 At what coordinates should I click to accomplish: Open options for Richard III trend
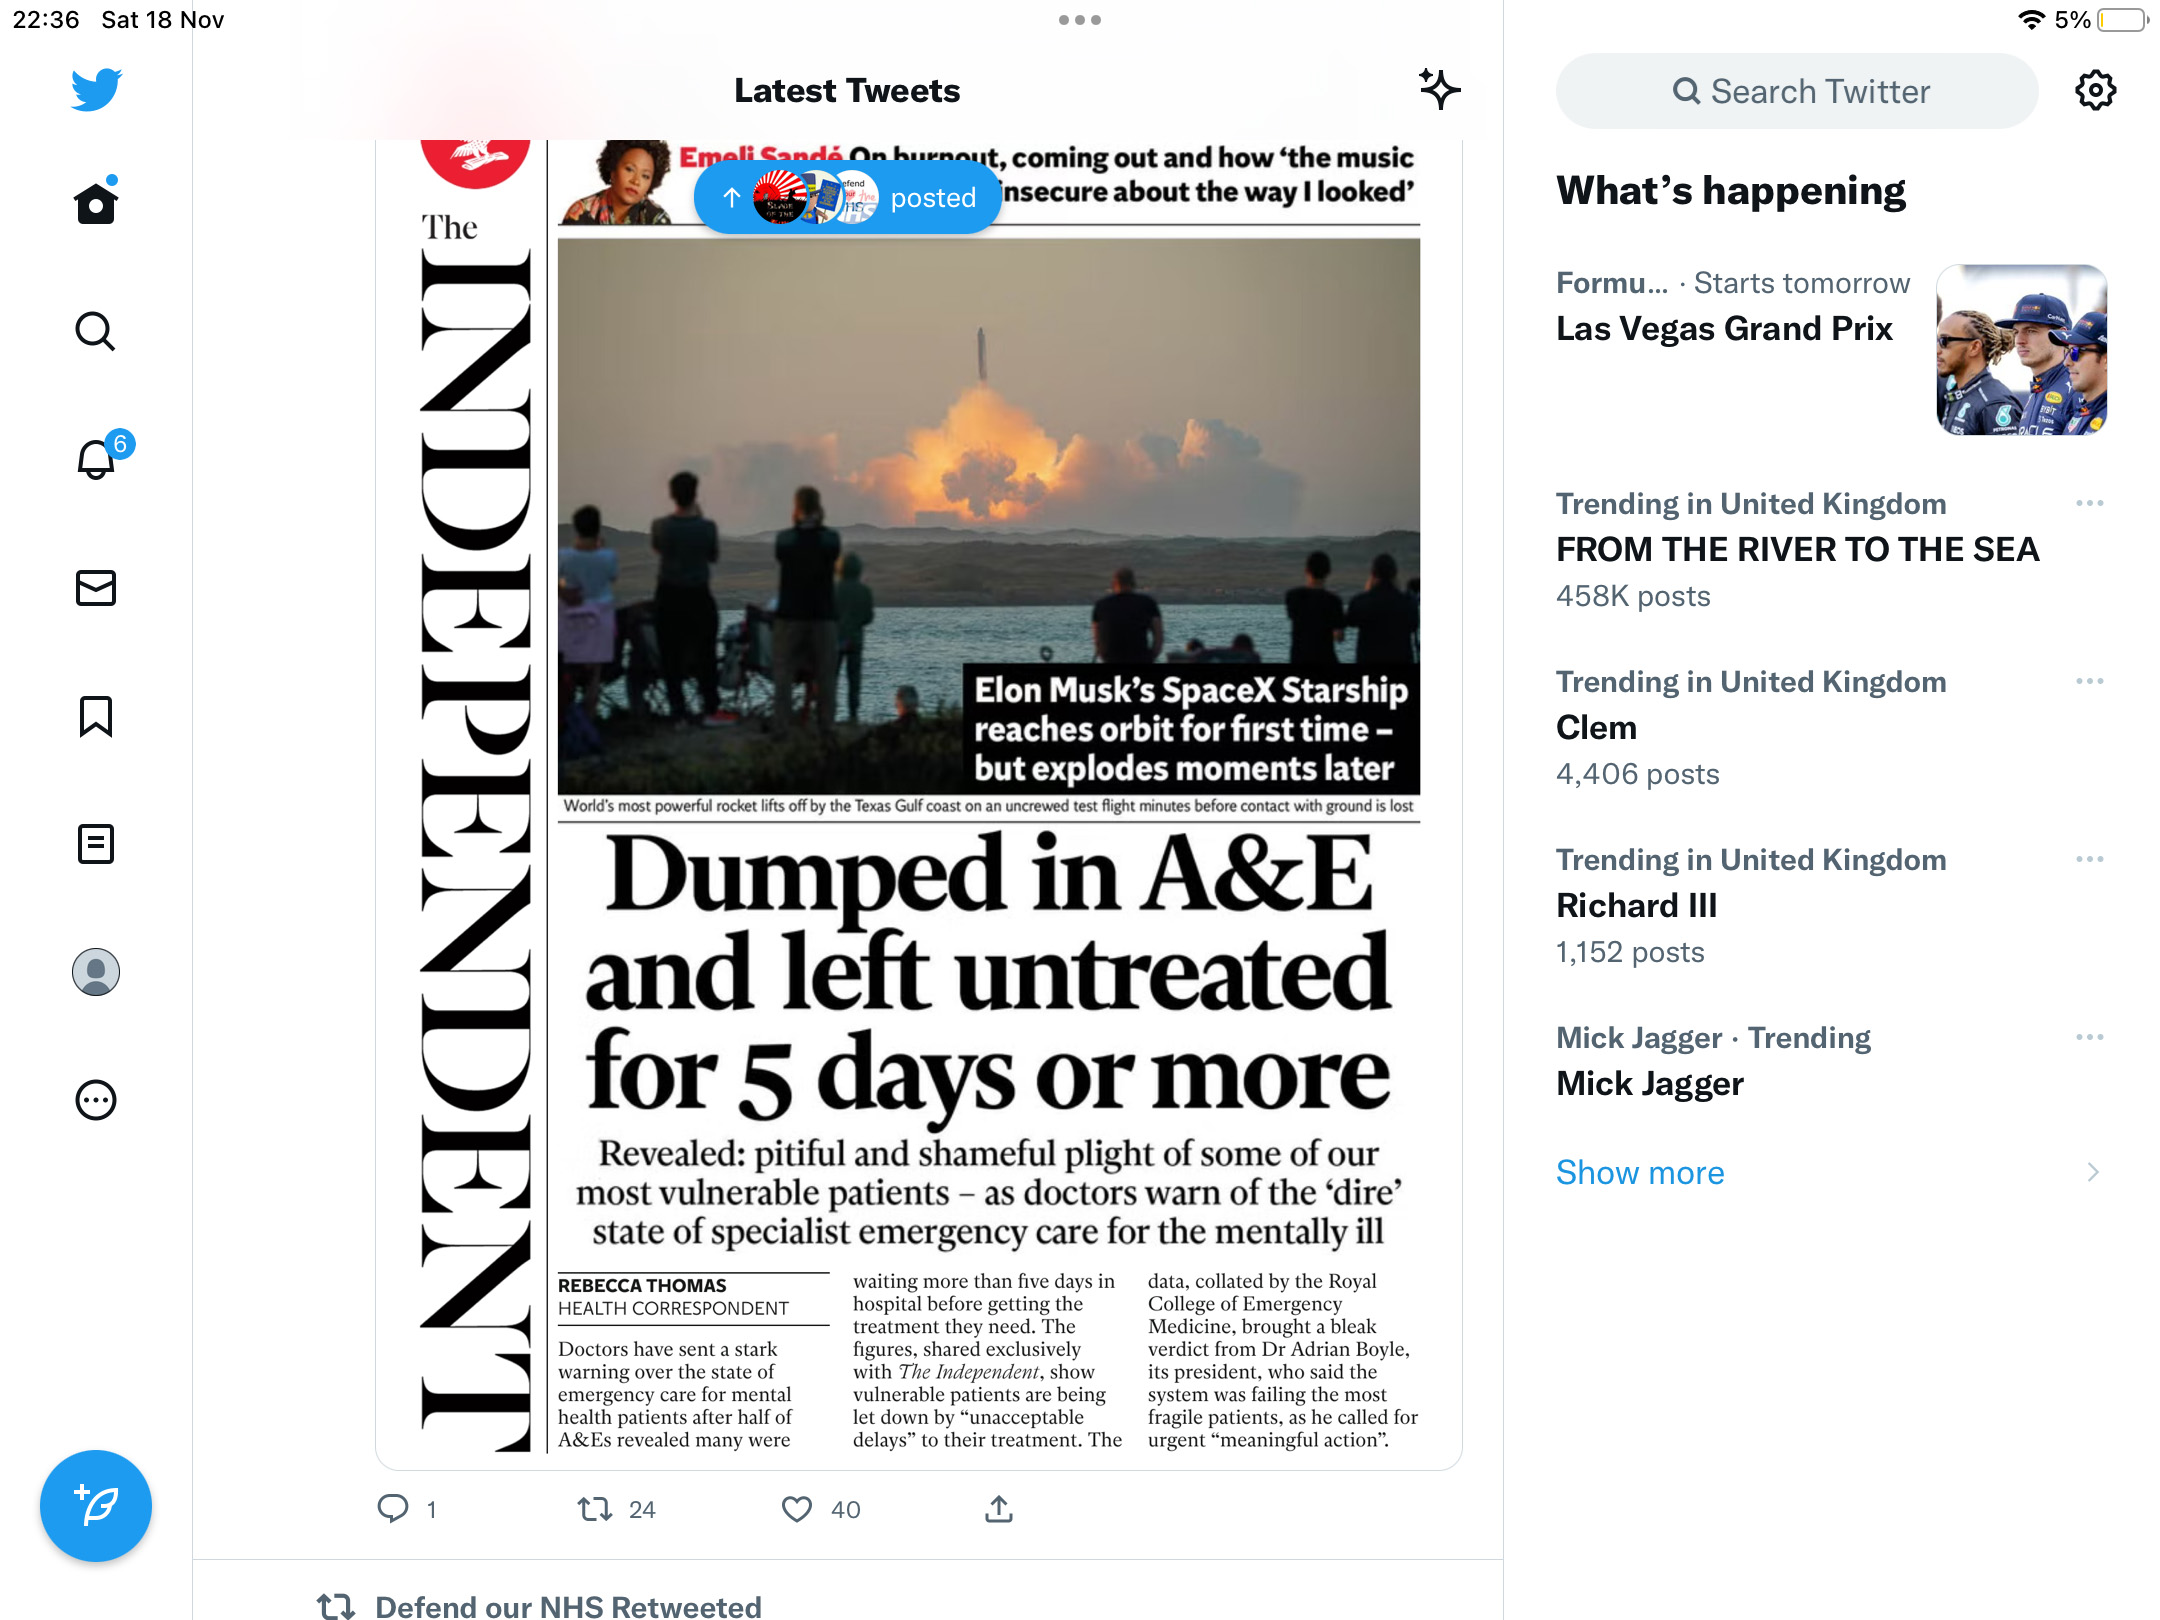tap(2090, 859)
